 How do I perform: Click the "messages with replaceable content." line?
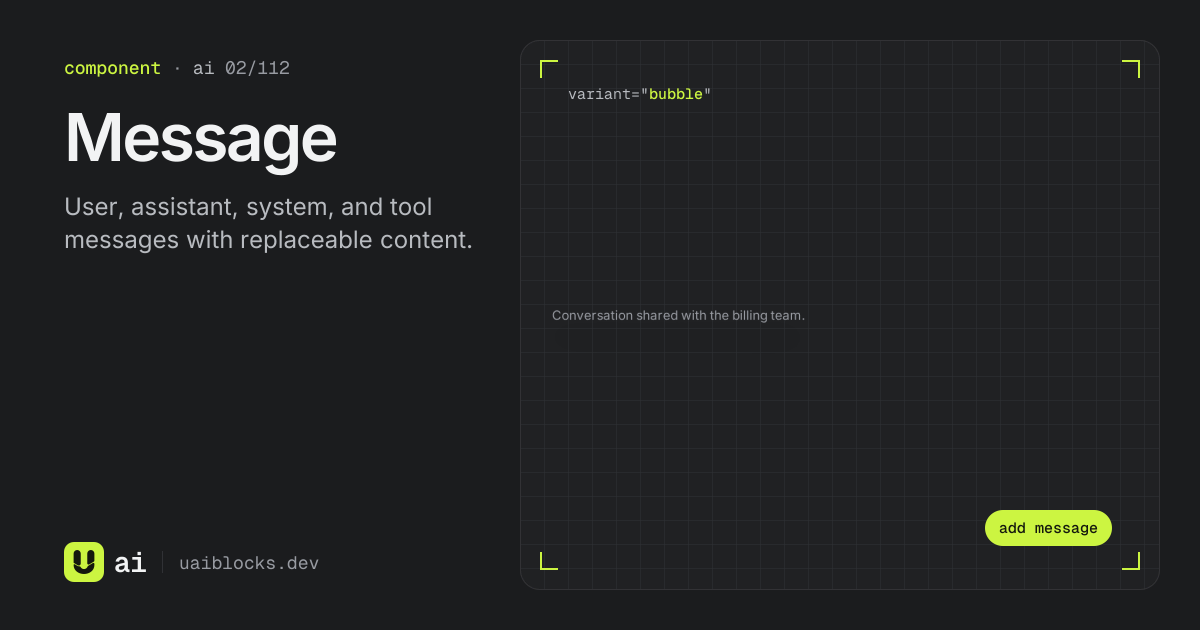[268, 241]
